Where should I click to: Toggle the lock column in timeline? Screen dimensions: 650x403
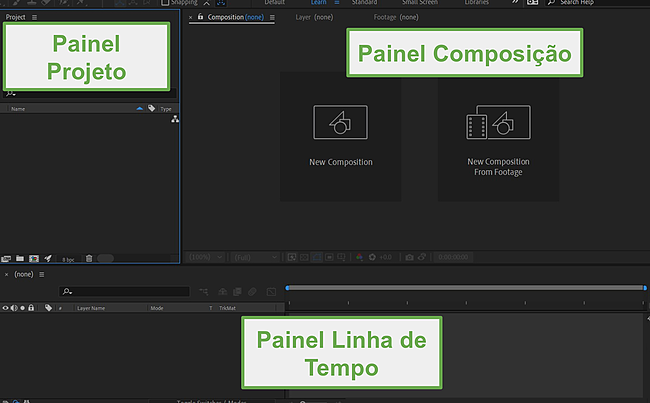pos(31,308)
